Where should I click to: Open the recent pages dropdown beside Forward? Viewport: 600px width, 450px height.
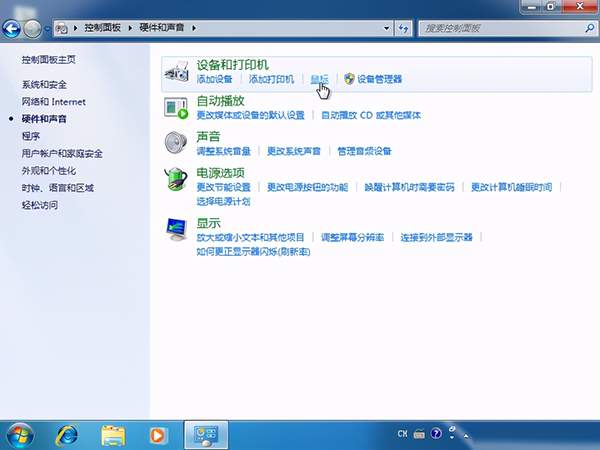click(47, 29)
